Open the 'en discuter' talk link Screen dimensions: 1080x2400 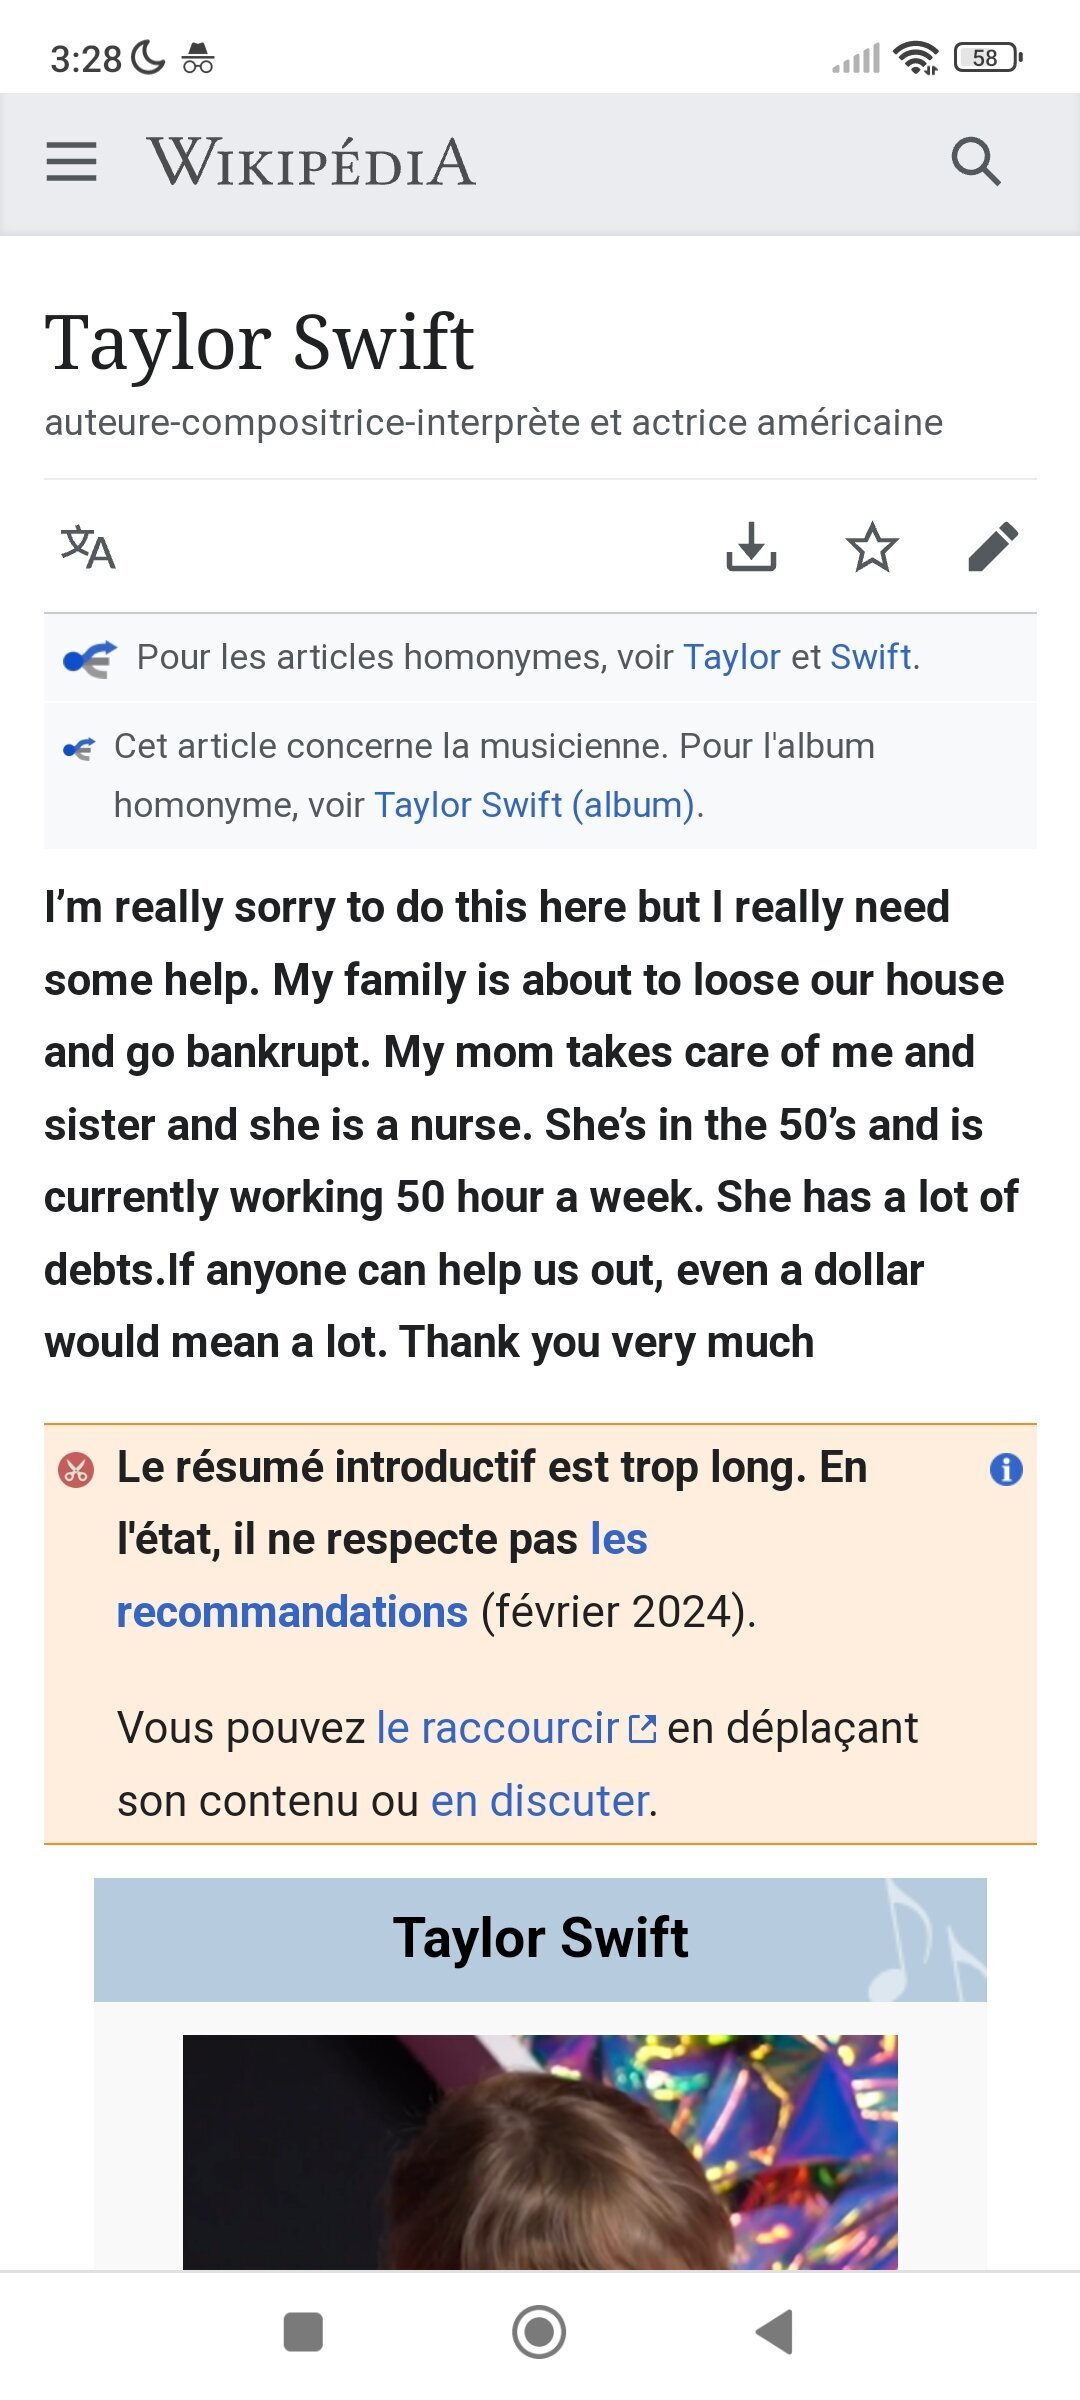click(x=540, y=1801)
